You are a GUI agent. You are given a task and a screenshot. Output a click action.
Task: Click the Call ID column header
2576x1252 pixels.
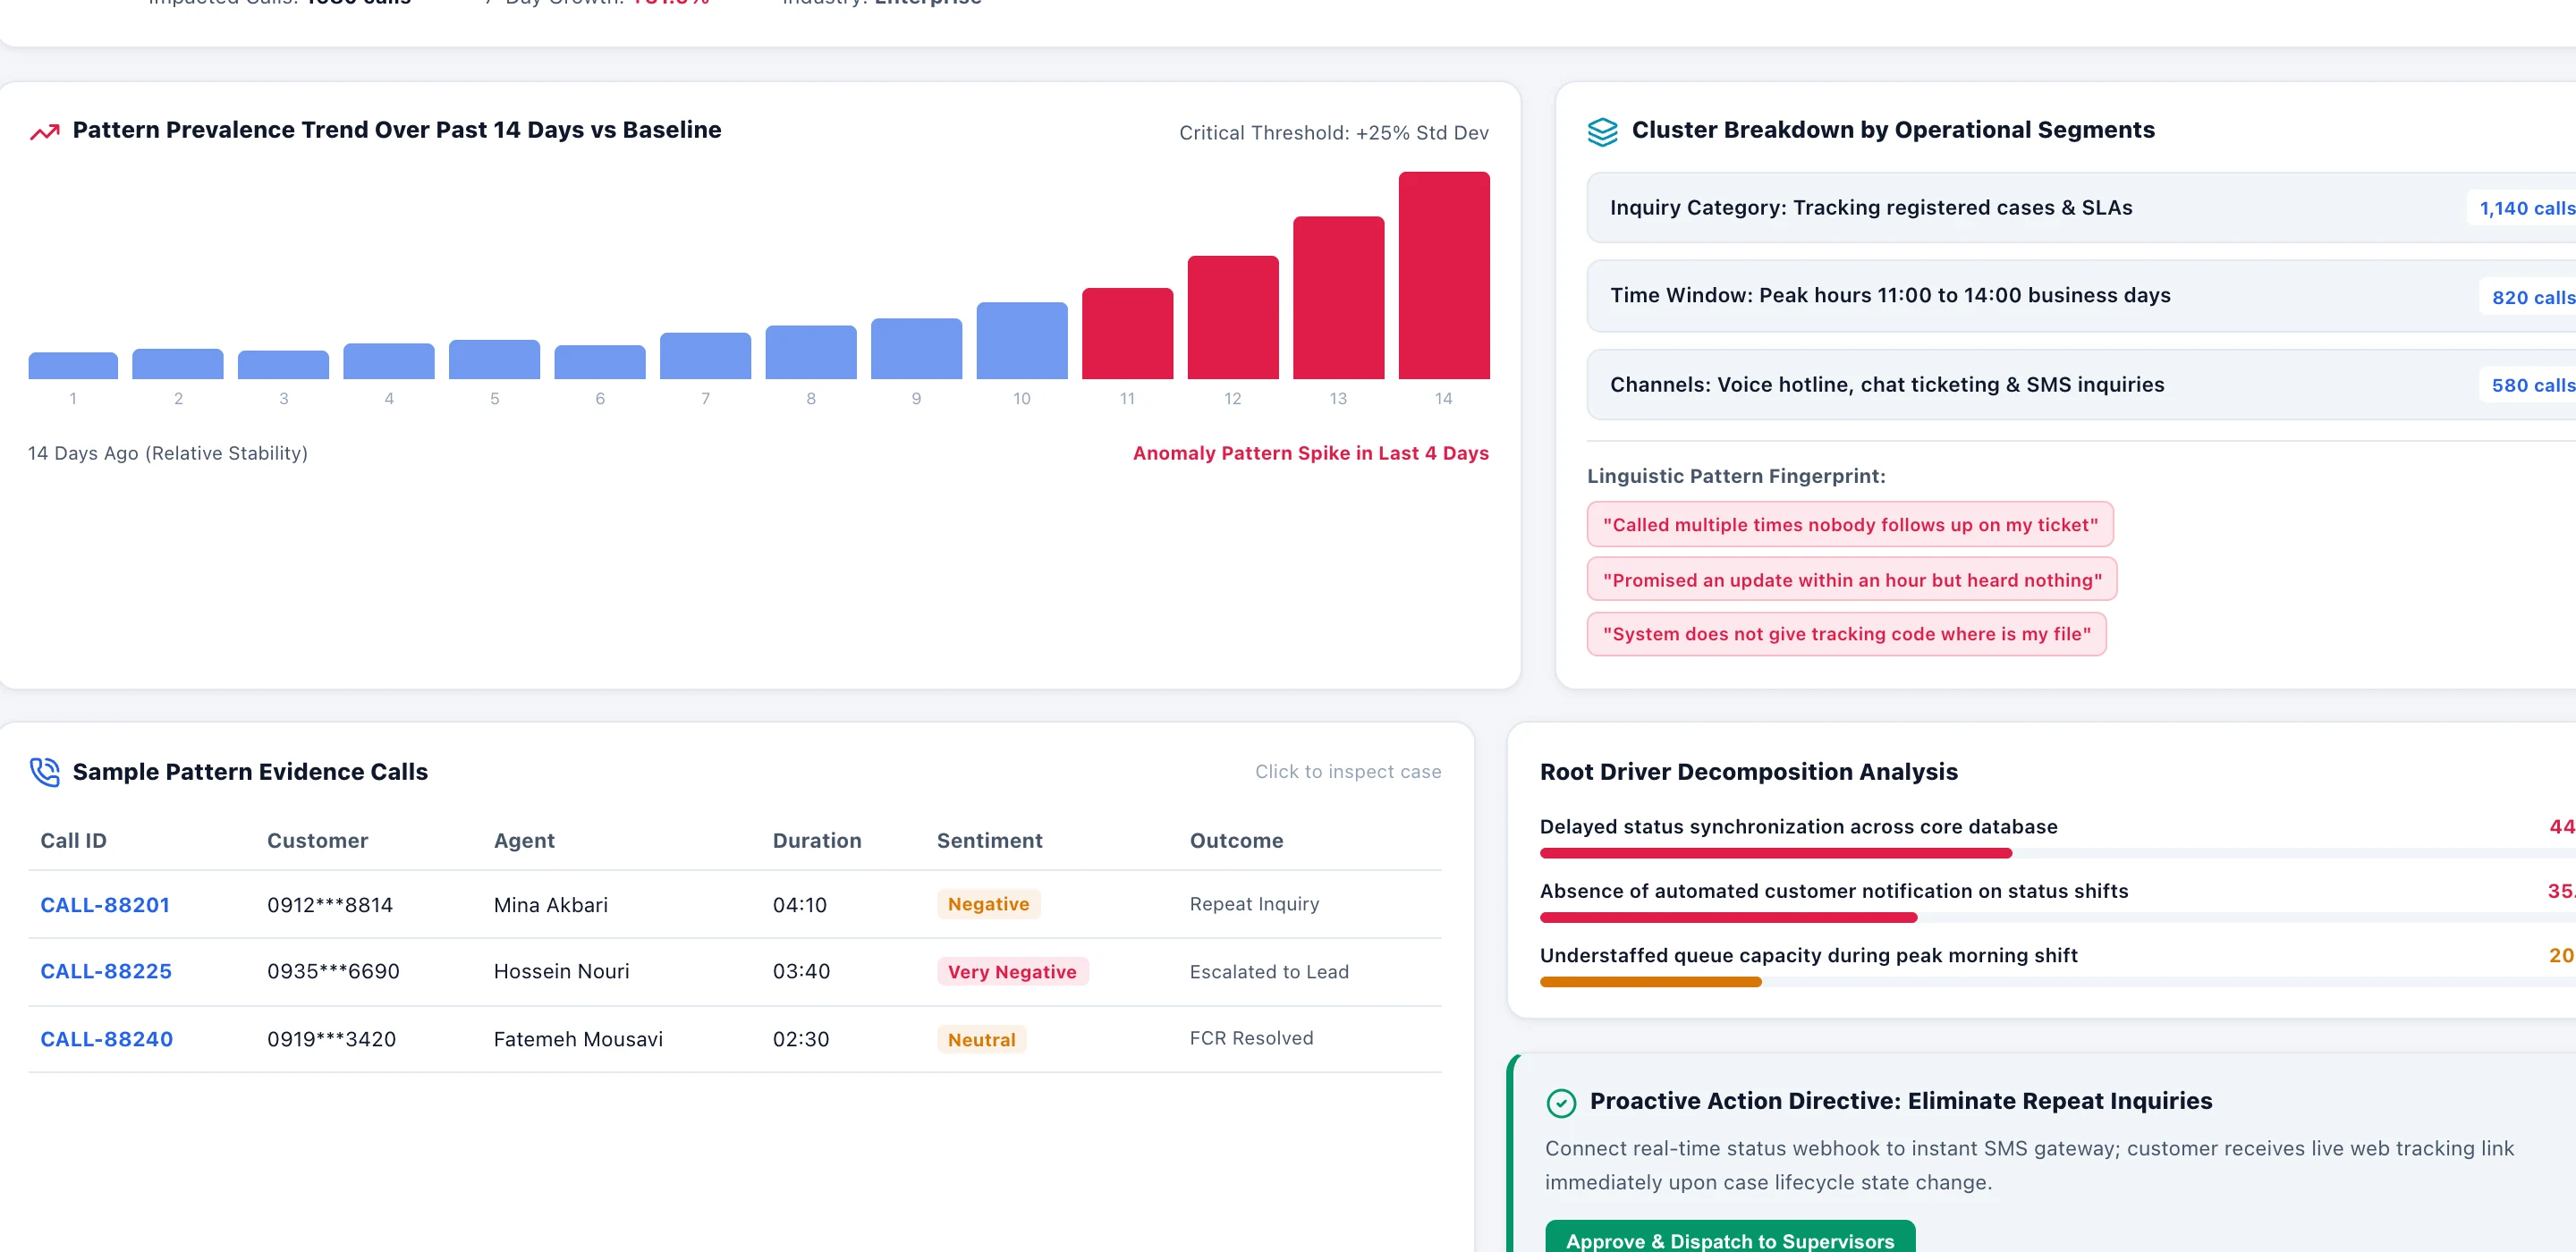[73, 841]
